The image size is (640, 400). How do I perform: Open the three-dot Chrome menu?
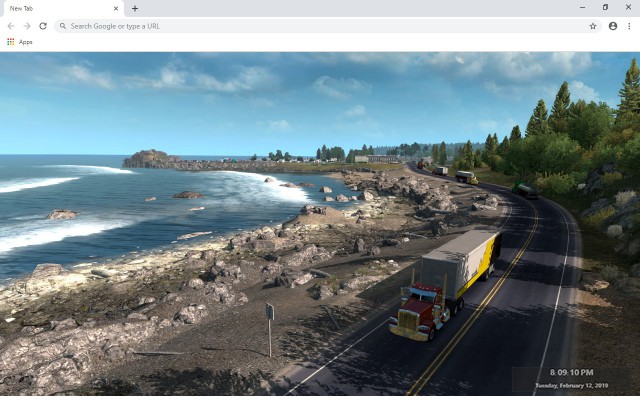pyautogui.click(x=629, y=26)
